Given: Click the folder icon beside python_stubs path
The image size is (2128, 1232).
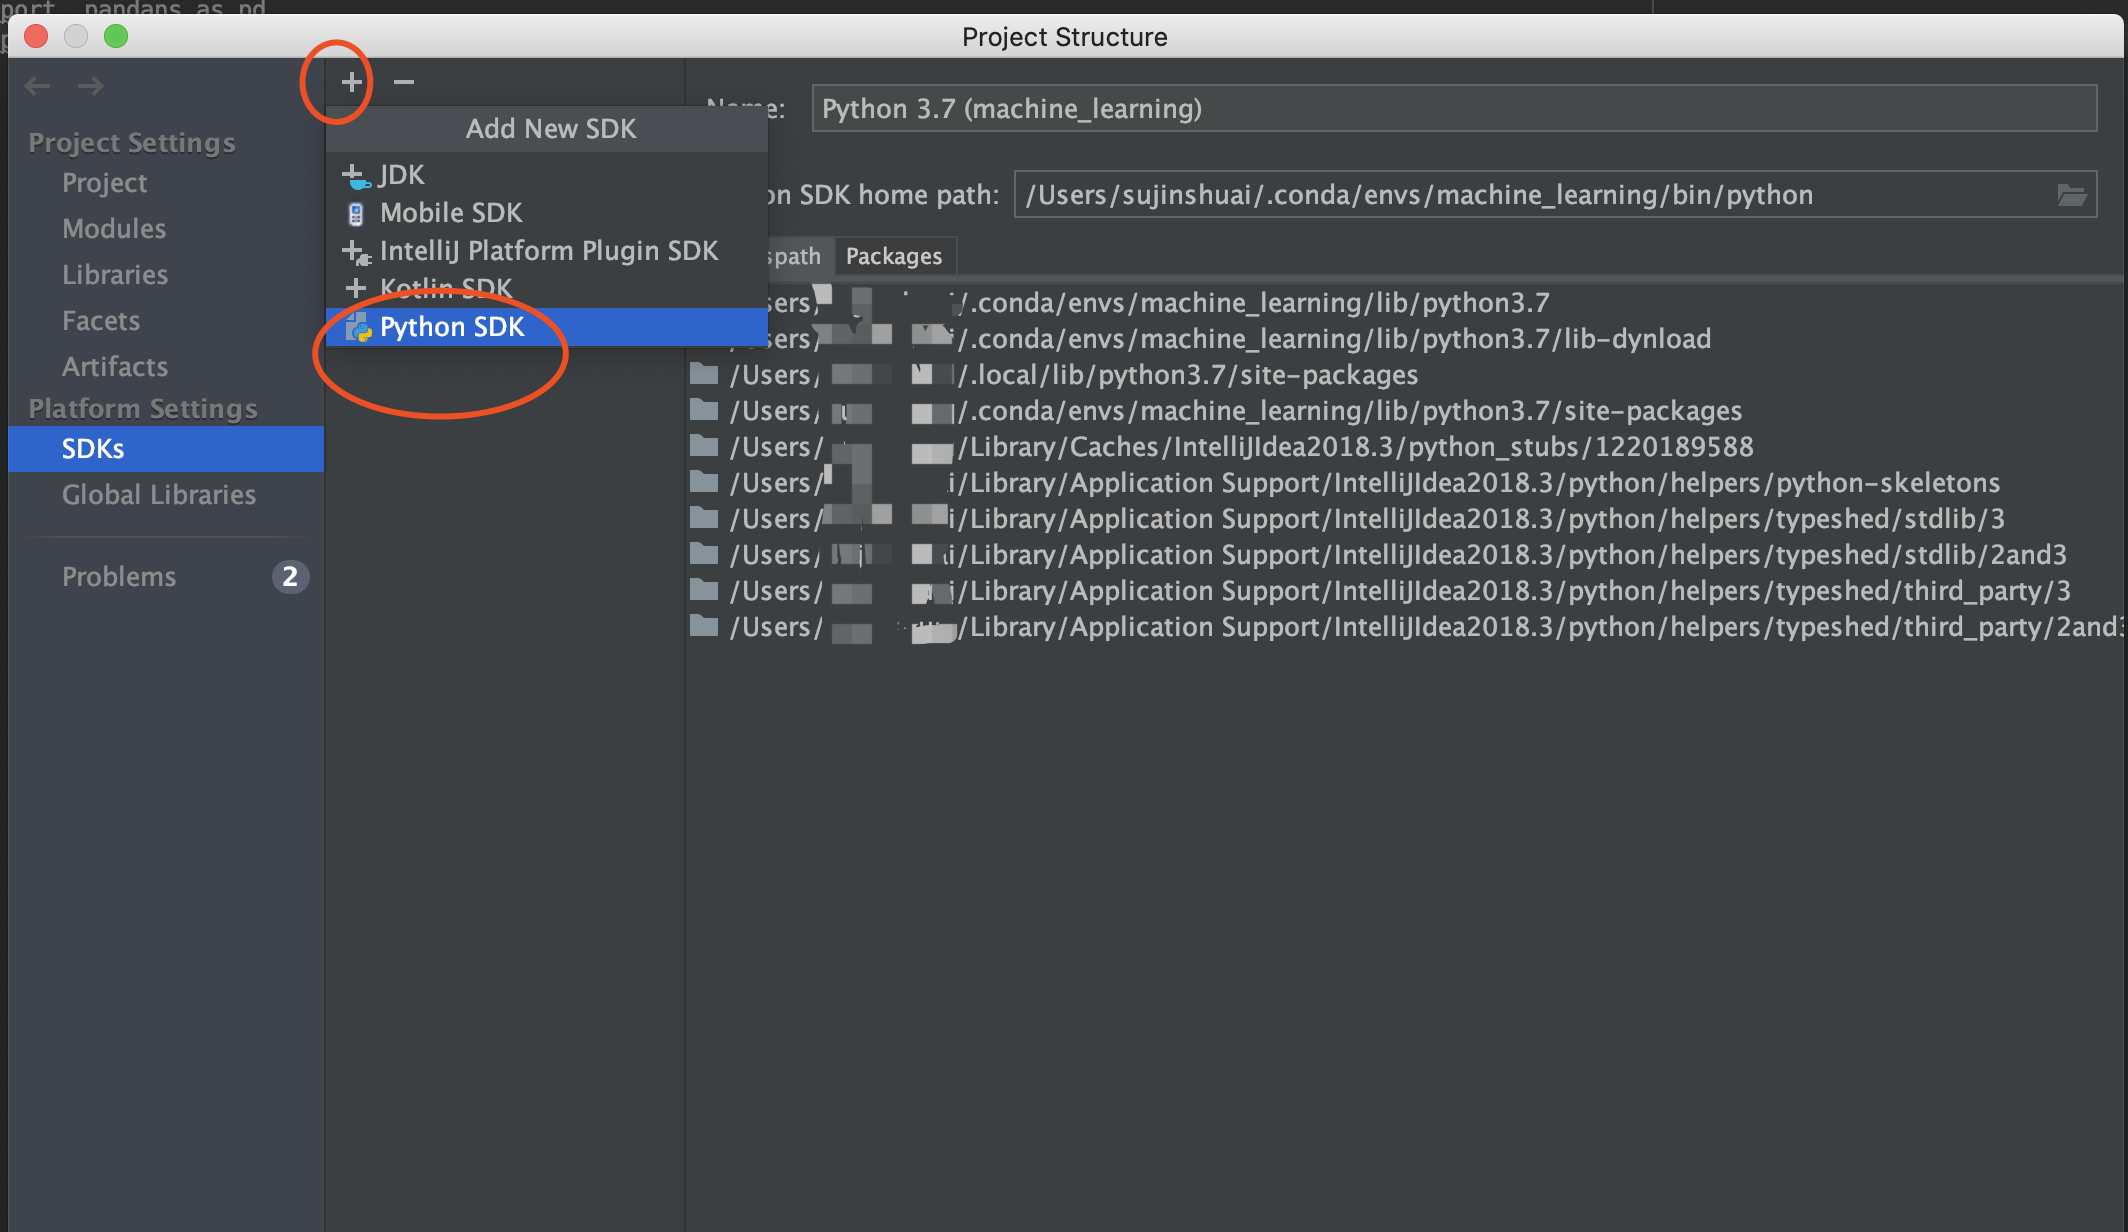Looking at the screenshot, I should pos(703,446).
